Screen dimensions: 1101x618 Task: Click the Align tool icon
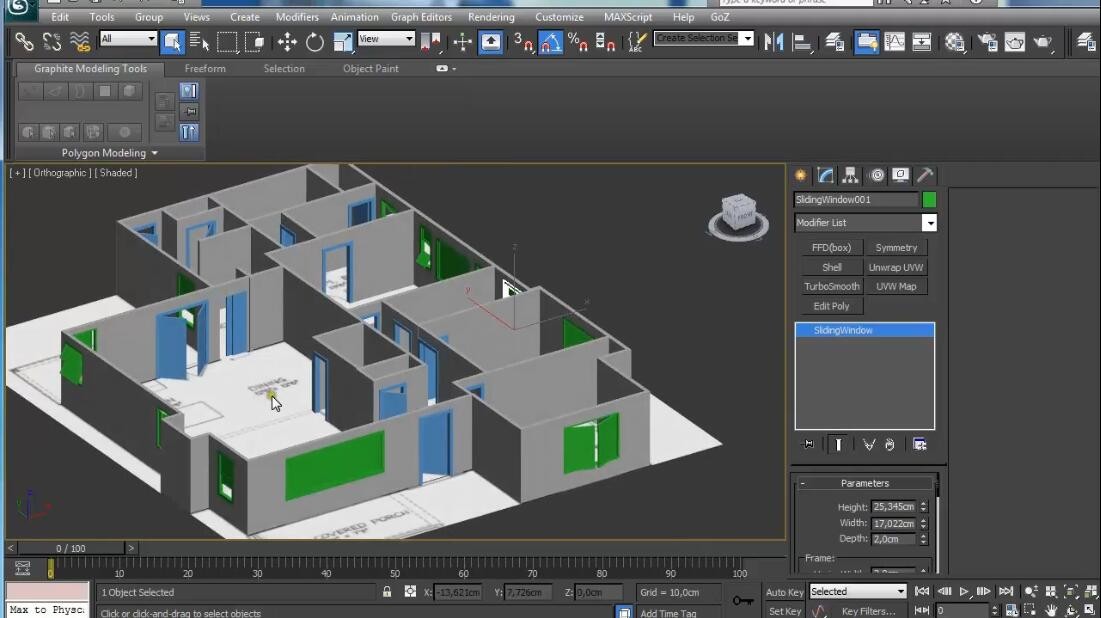pyautogui.click(x=801, y=42)
